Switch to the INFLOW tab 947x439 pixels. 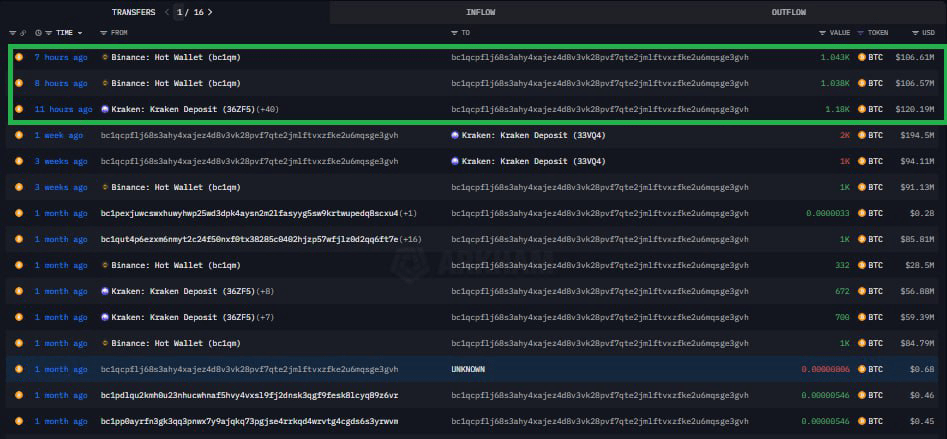(481, 12)
